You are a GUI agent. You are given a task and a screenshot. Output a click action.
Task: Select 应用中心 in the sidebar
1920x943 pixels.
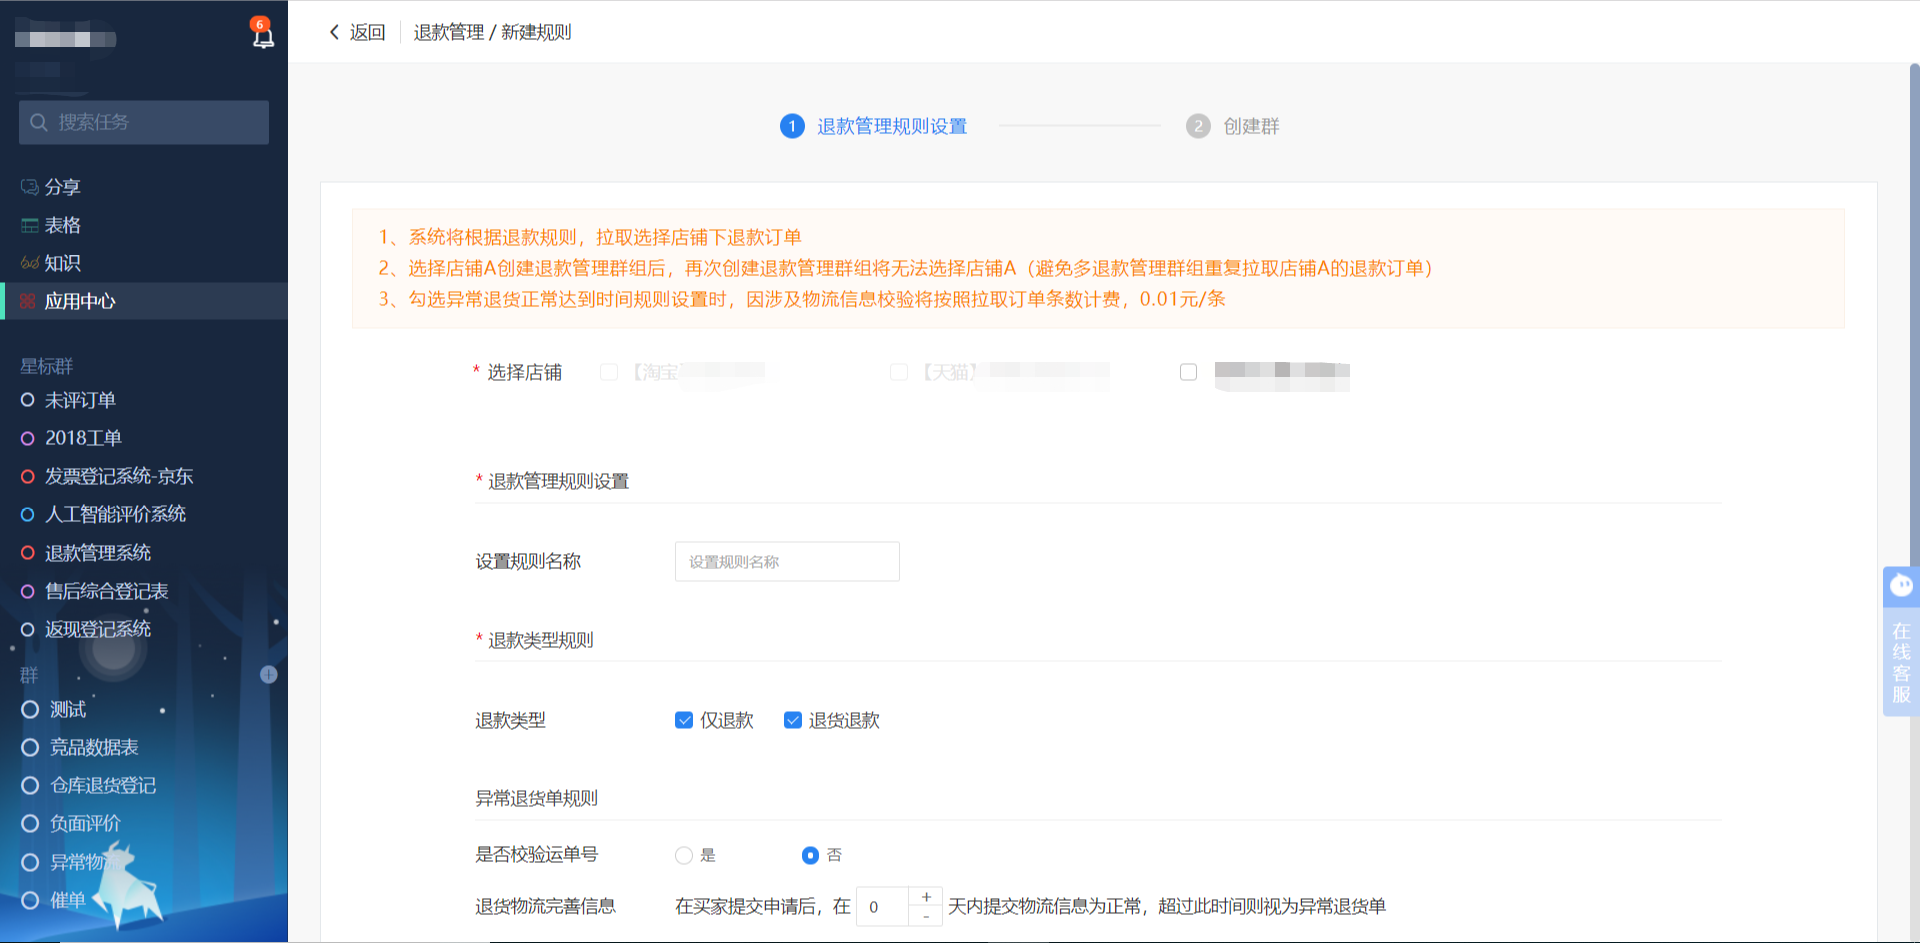click(80, 301)
